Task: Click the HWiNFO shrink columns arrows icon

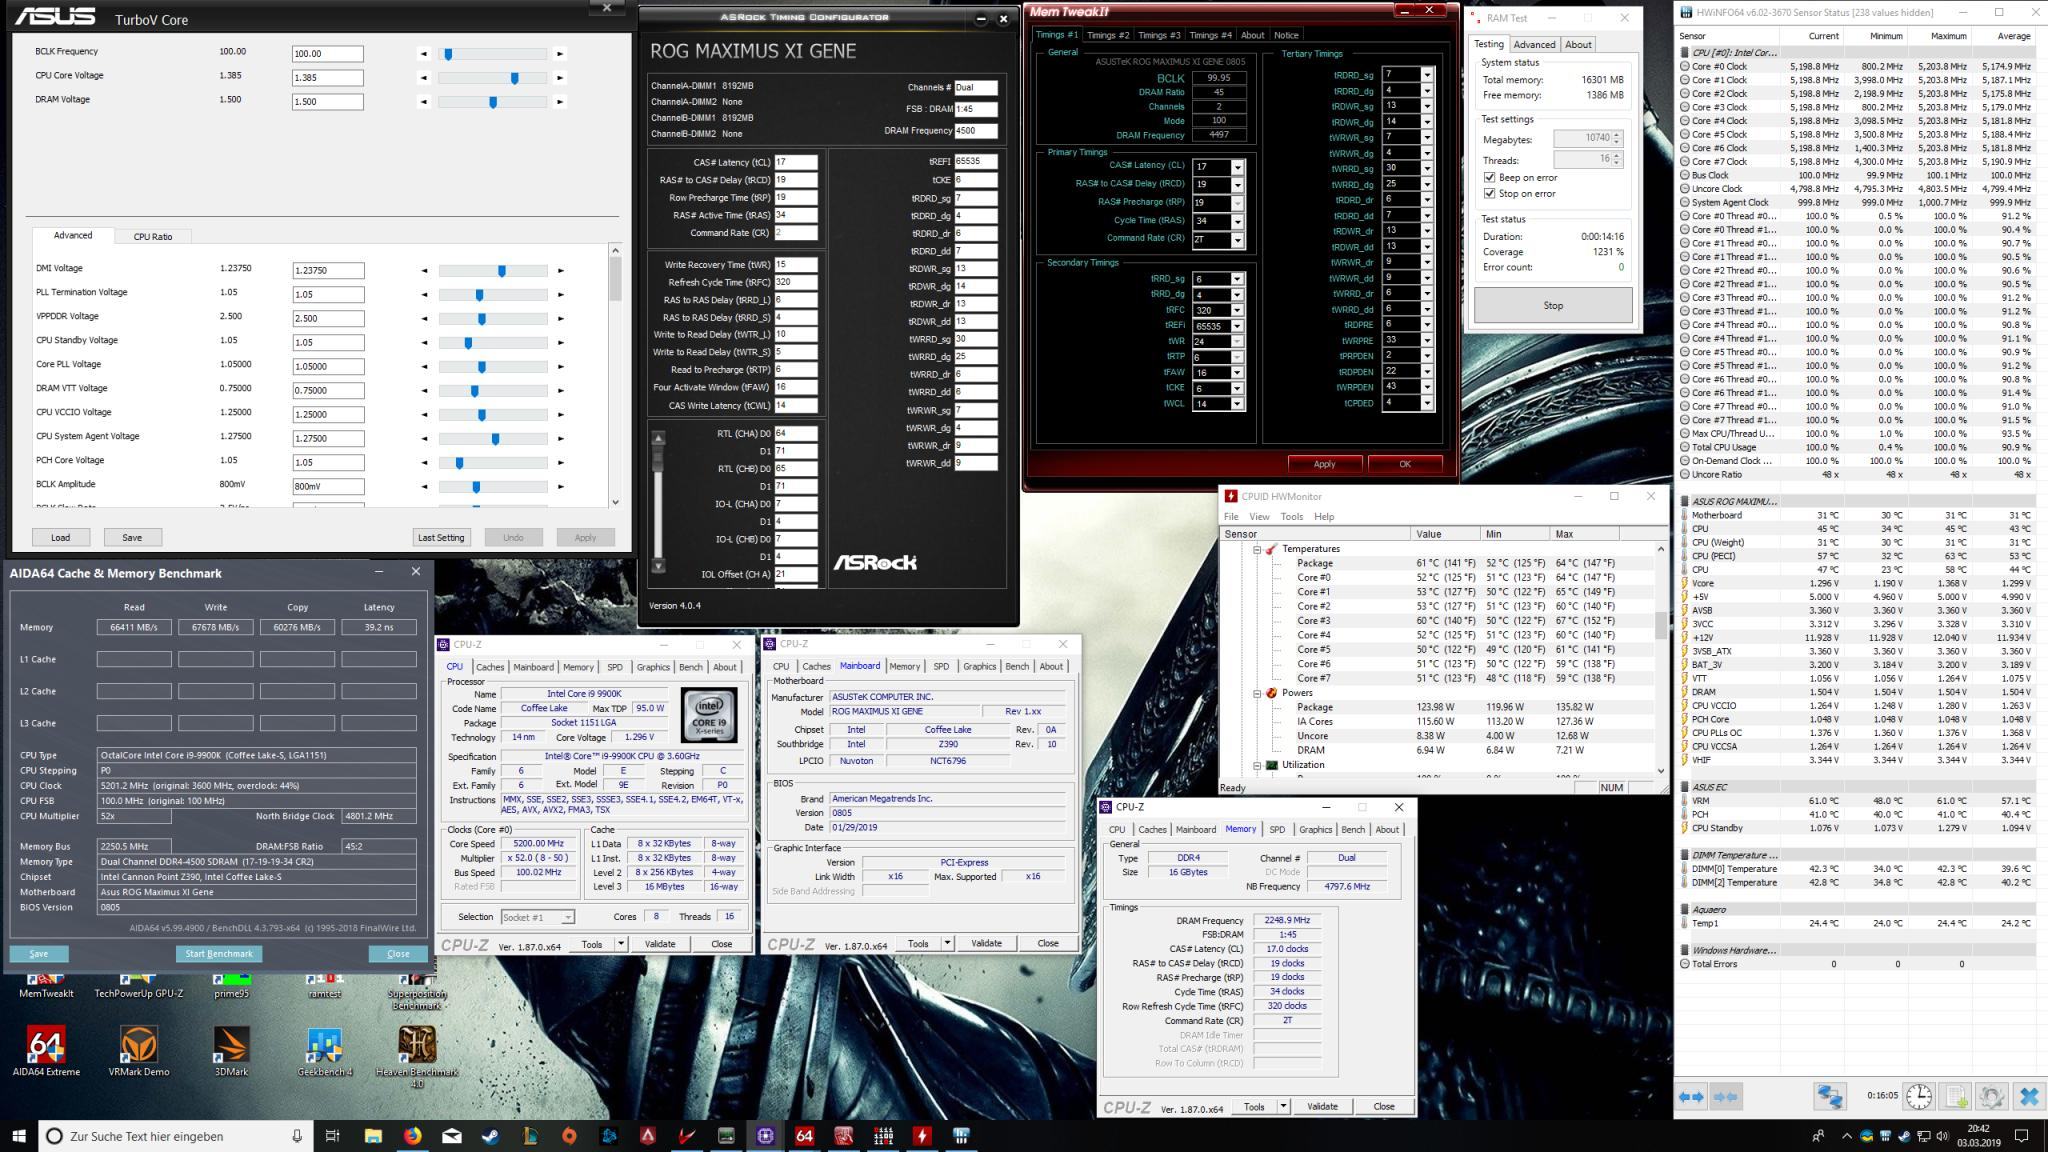Action: tap(1726, 1097)
